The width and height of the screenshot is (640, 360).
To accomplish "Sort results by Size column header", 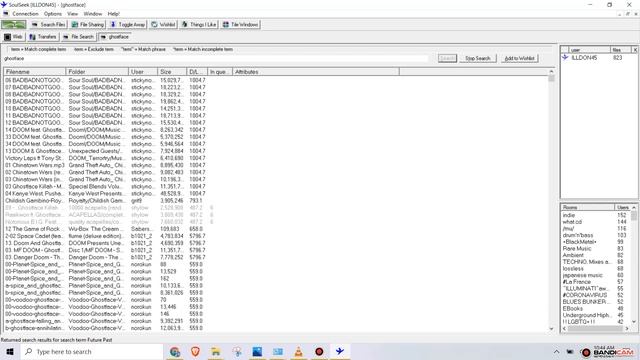I will tap(172, 72).
